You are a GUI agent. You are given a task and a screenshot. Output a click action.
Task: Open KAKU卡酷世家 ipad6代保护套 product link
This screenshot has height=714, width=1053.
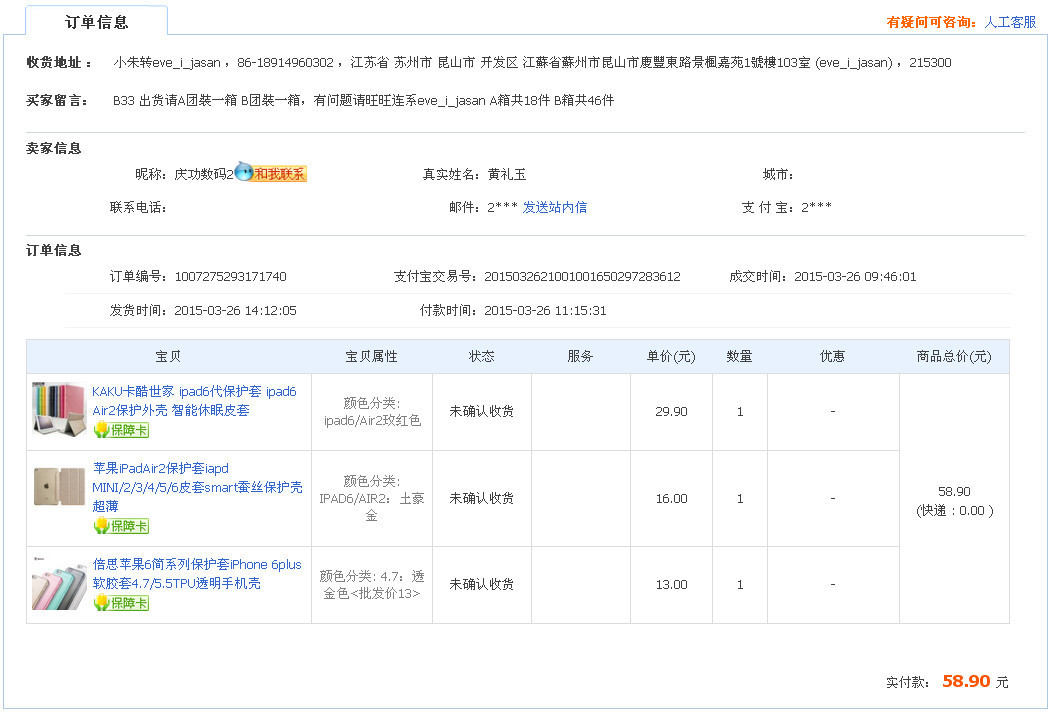(x=194, y=400)
